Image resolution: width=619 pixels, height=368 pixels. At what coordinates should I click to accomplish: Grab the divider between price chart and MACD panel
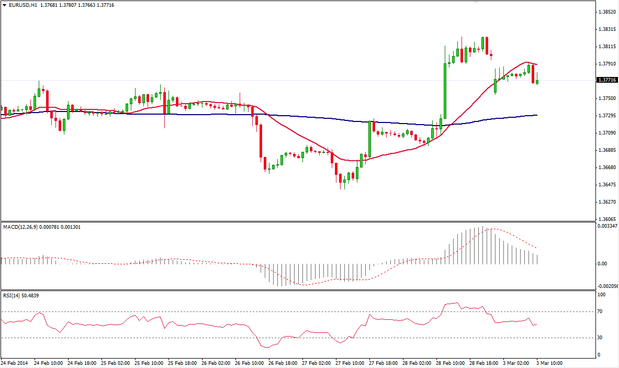pos(298,222)
